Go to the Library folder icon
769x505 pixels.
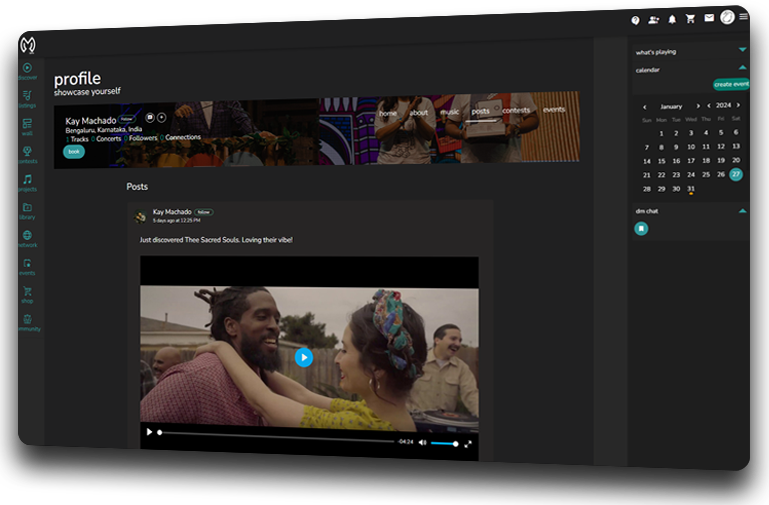27,208
